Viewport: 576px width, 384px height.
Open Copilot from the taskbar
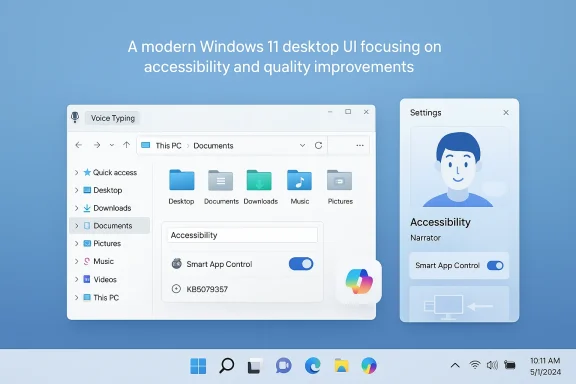(x=369, y=366)
